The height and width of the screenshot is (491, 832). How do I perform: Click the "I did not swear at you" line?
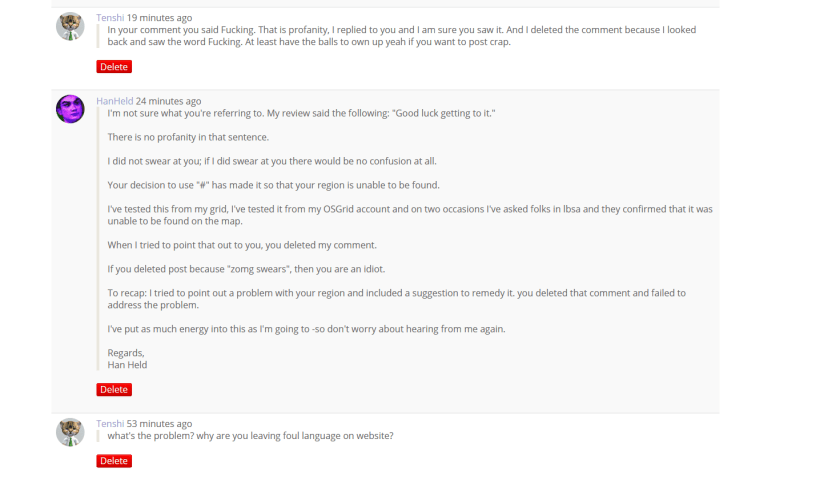[x=271, y=161]
